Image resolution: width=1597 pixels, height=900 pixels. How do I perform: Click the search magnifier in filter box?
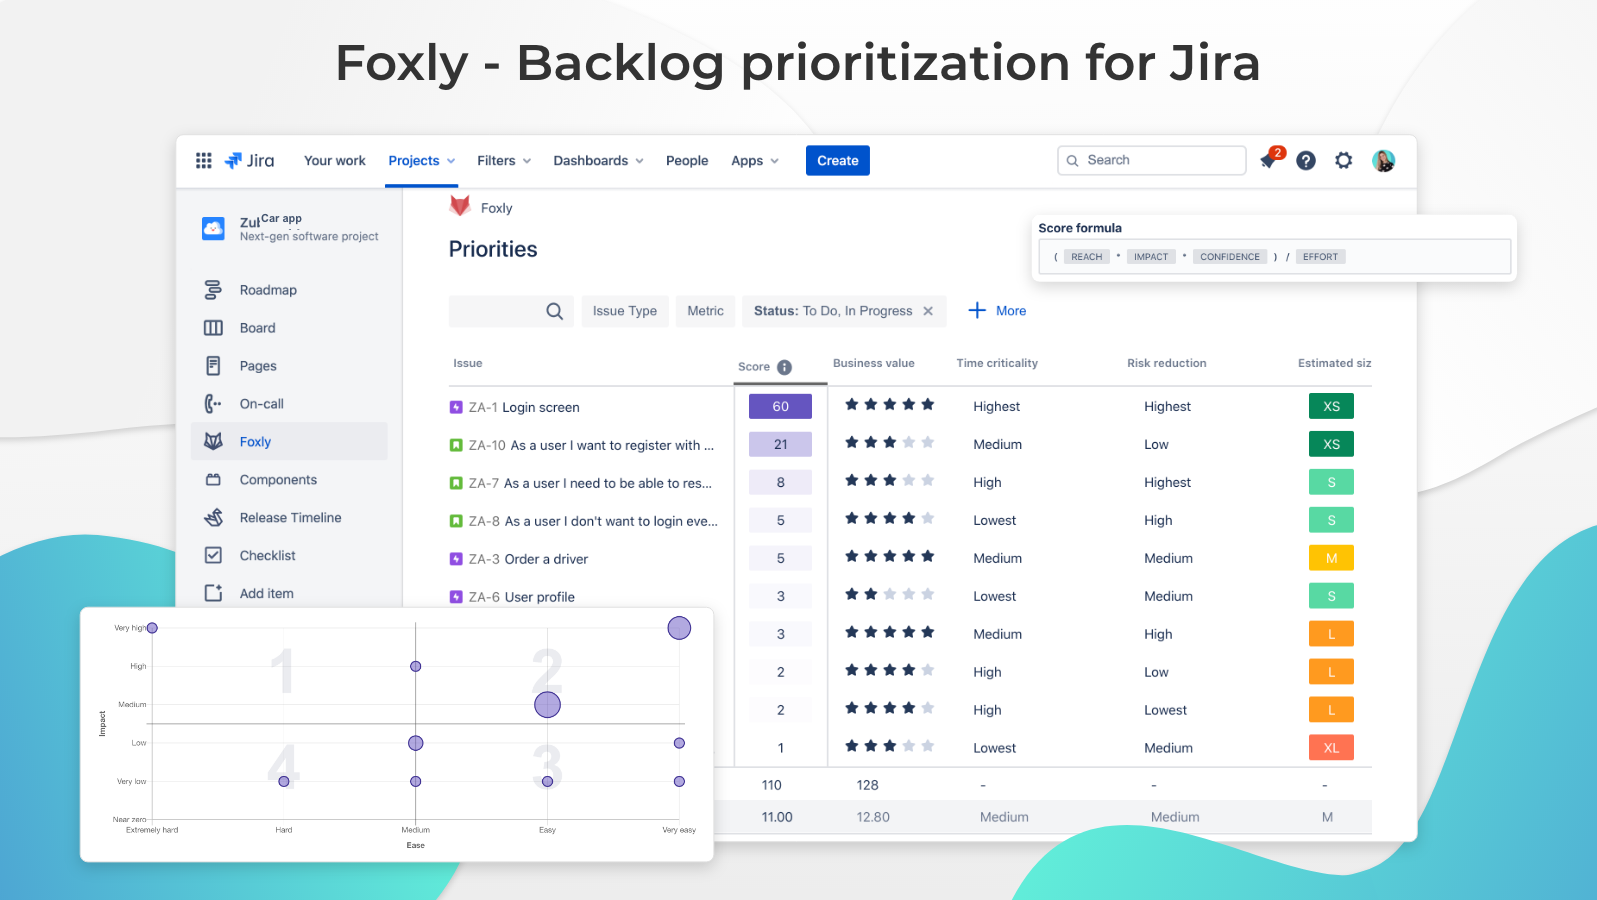point(555,311)
